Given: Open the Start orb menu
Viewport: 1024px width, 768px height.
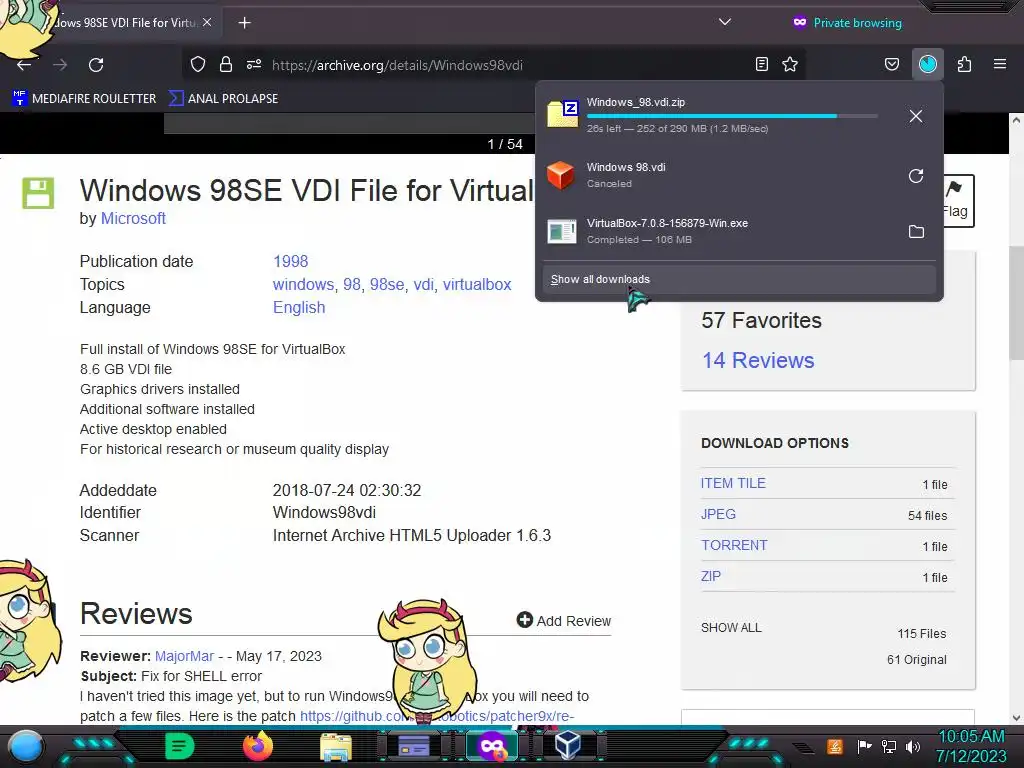Looking at the screenshot, I should [25, 746].
